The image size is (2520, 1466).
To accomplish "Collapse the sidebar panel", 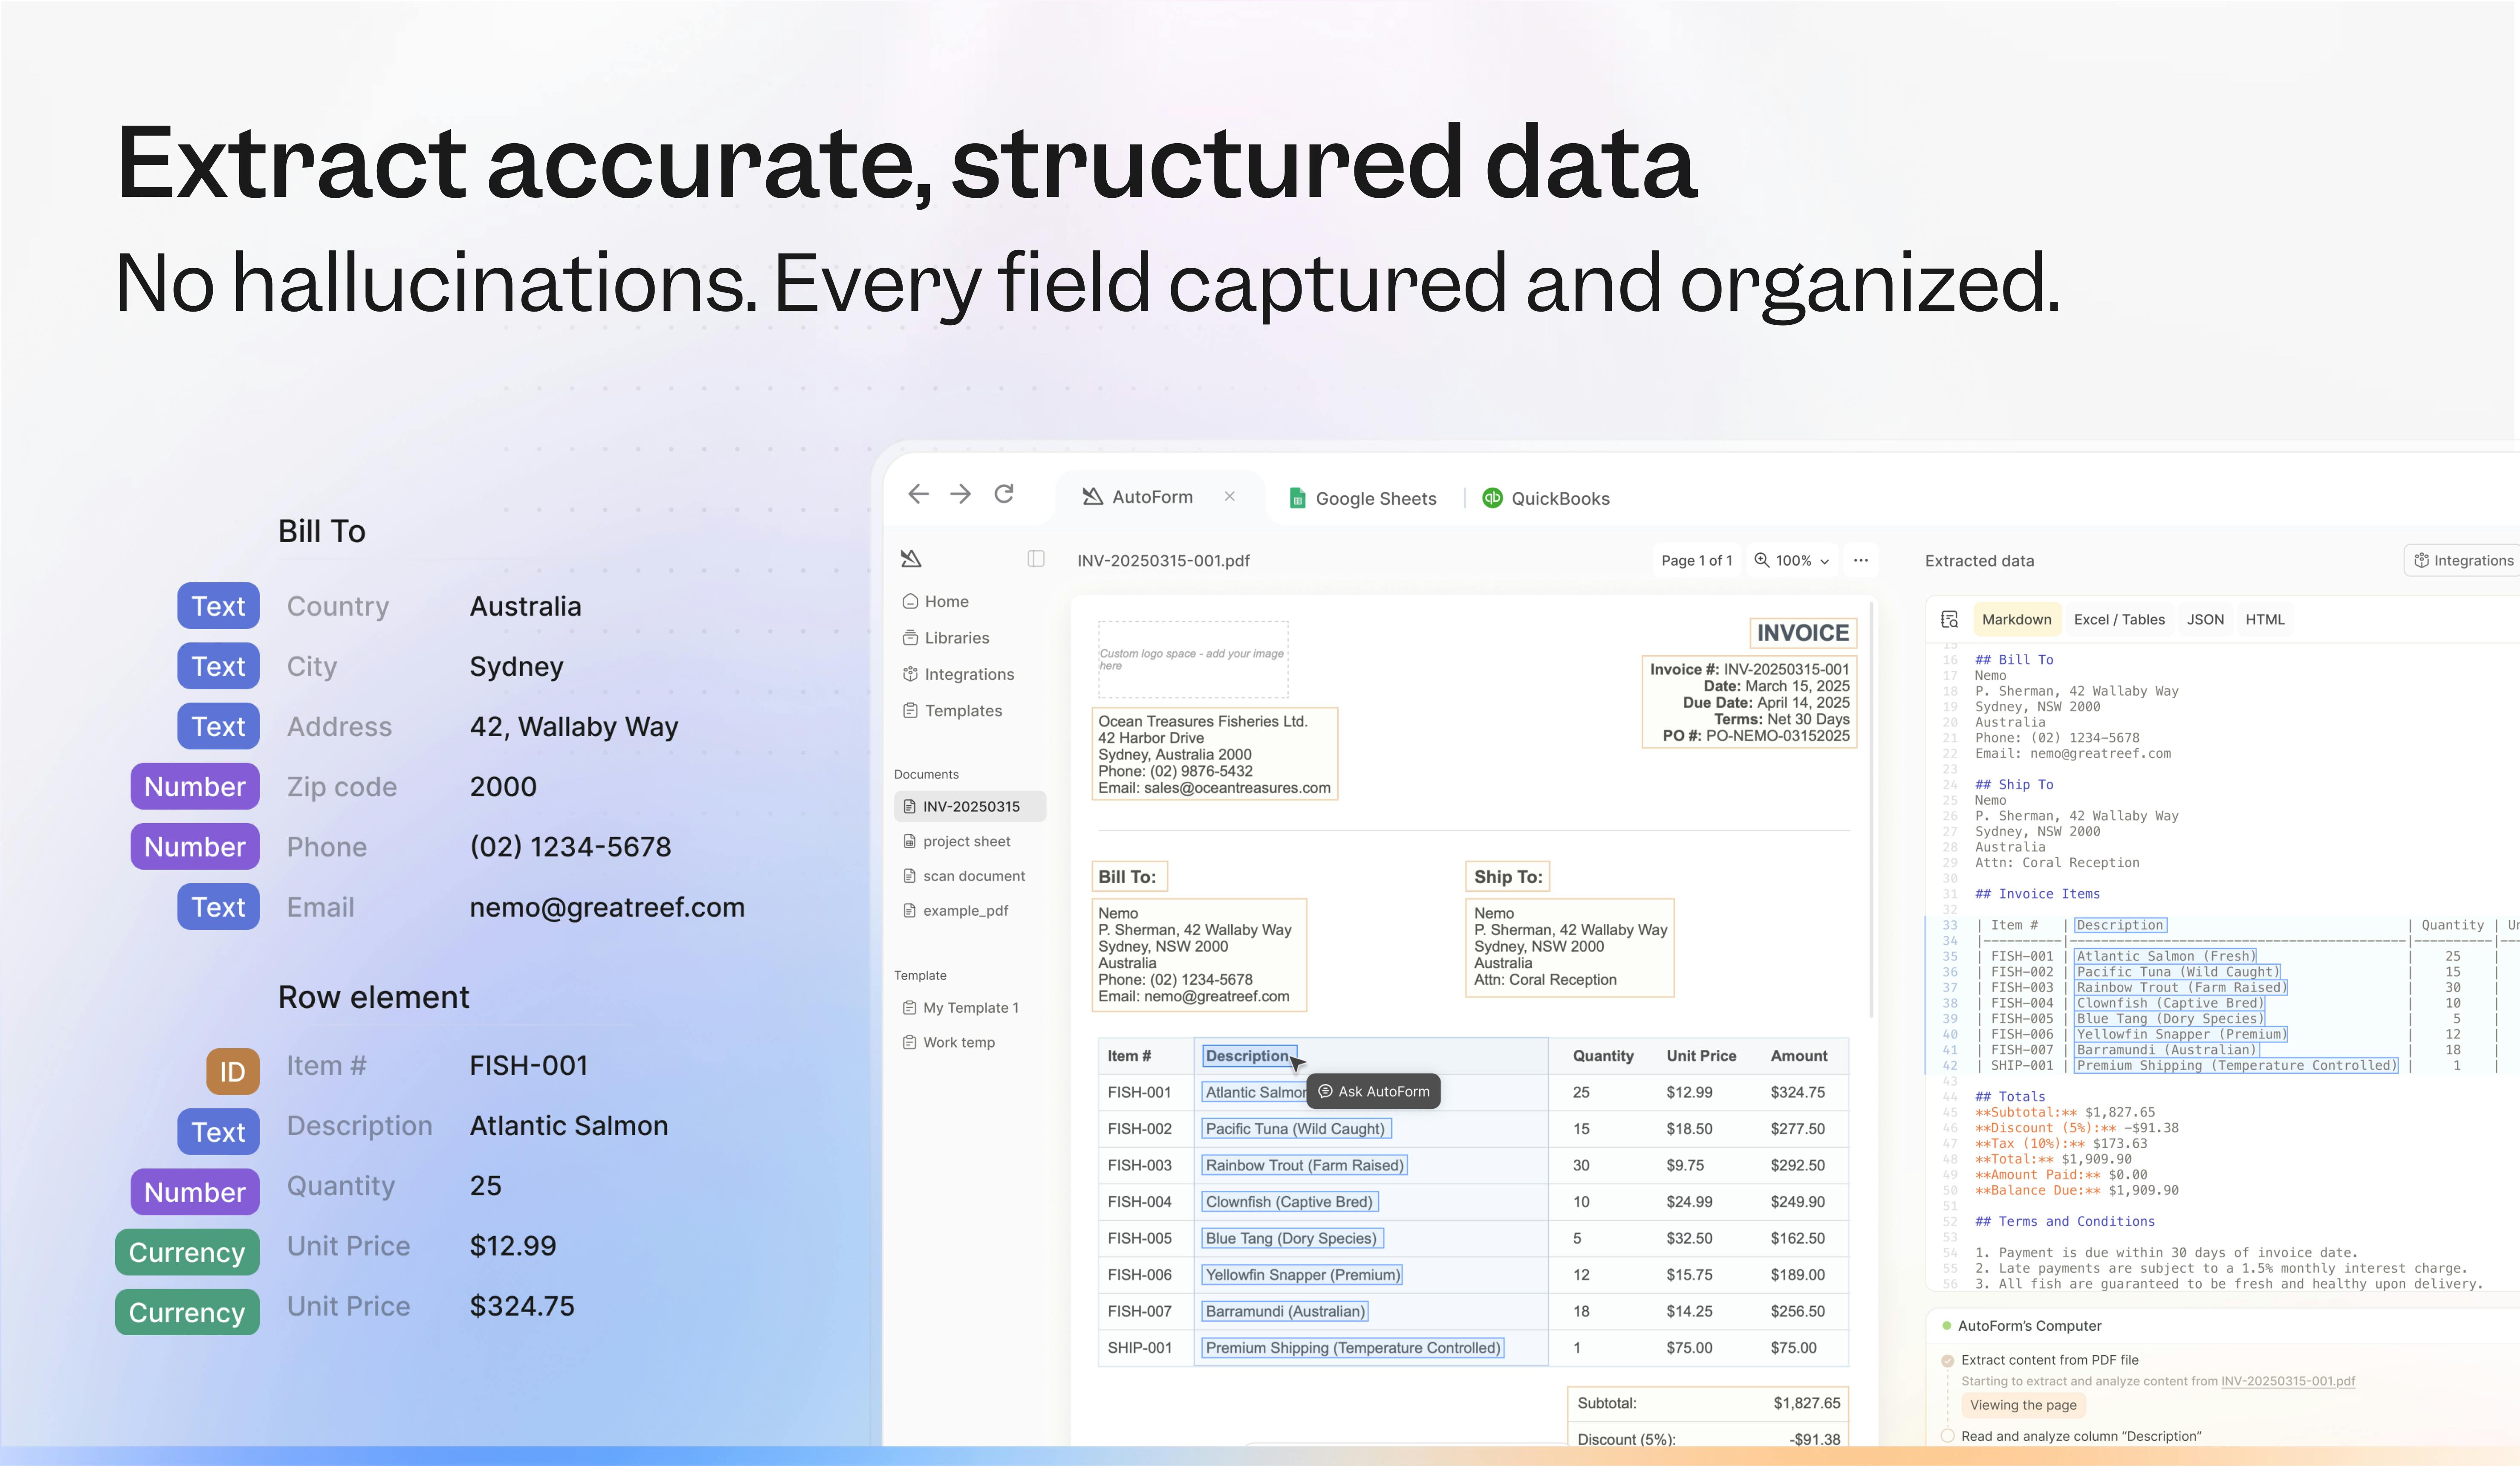I will (x=1036, y=559).
